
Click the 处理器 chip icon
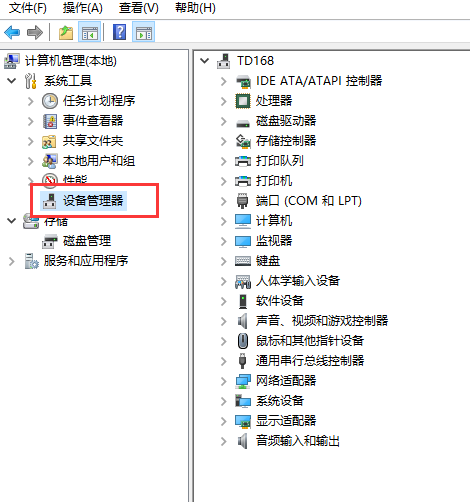pos(243,101)
